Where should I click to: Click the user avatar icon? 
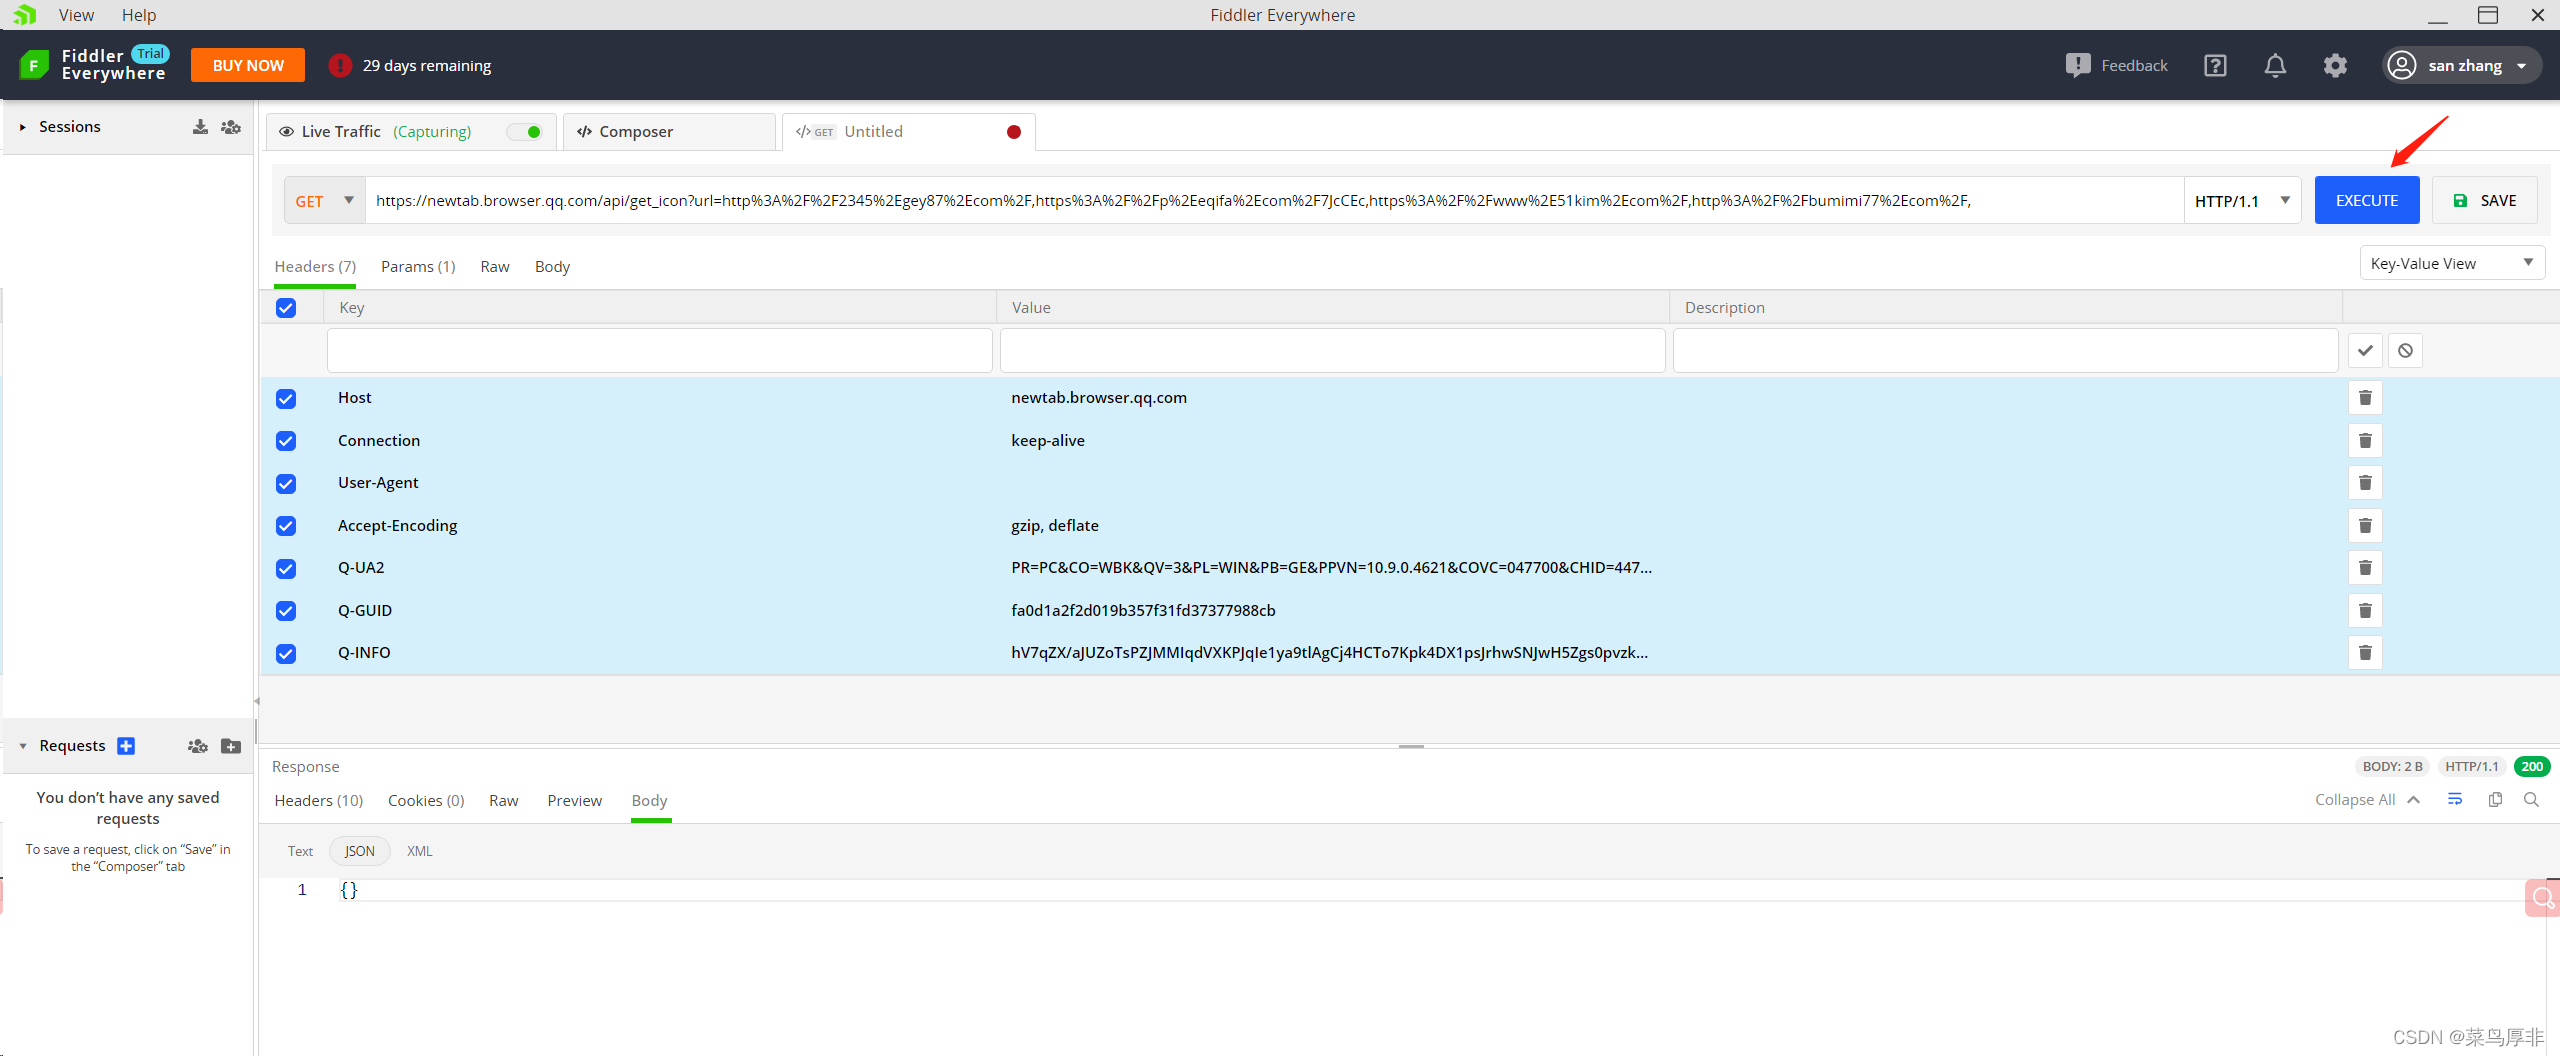(2401, 65)
